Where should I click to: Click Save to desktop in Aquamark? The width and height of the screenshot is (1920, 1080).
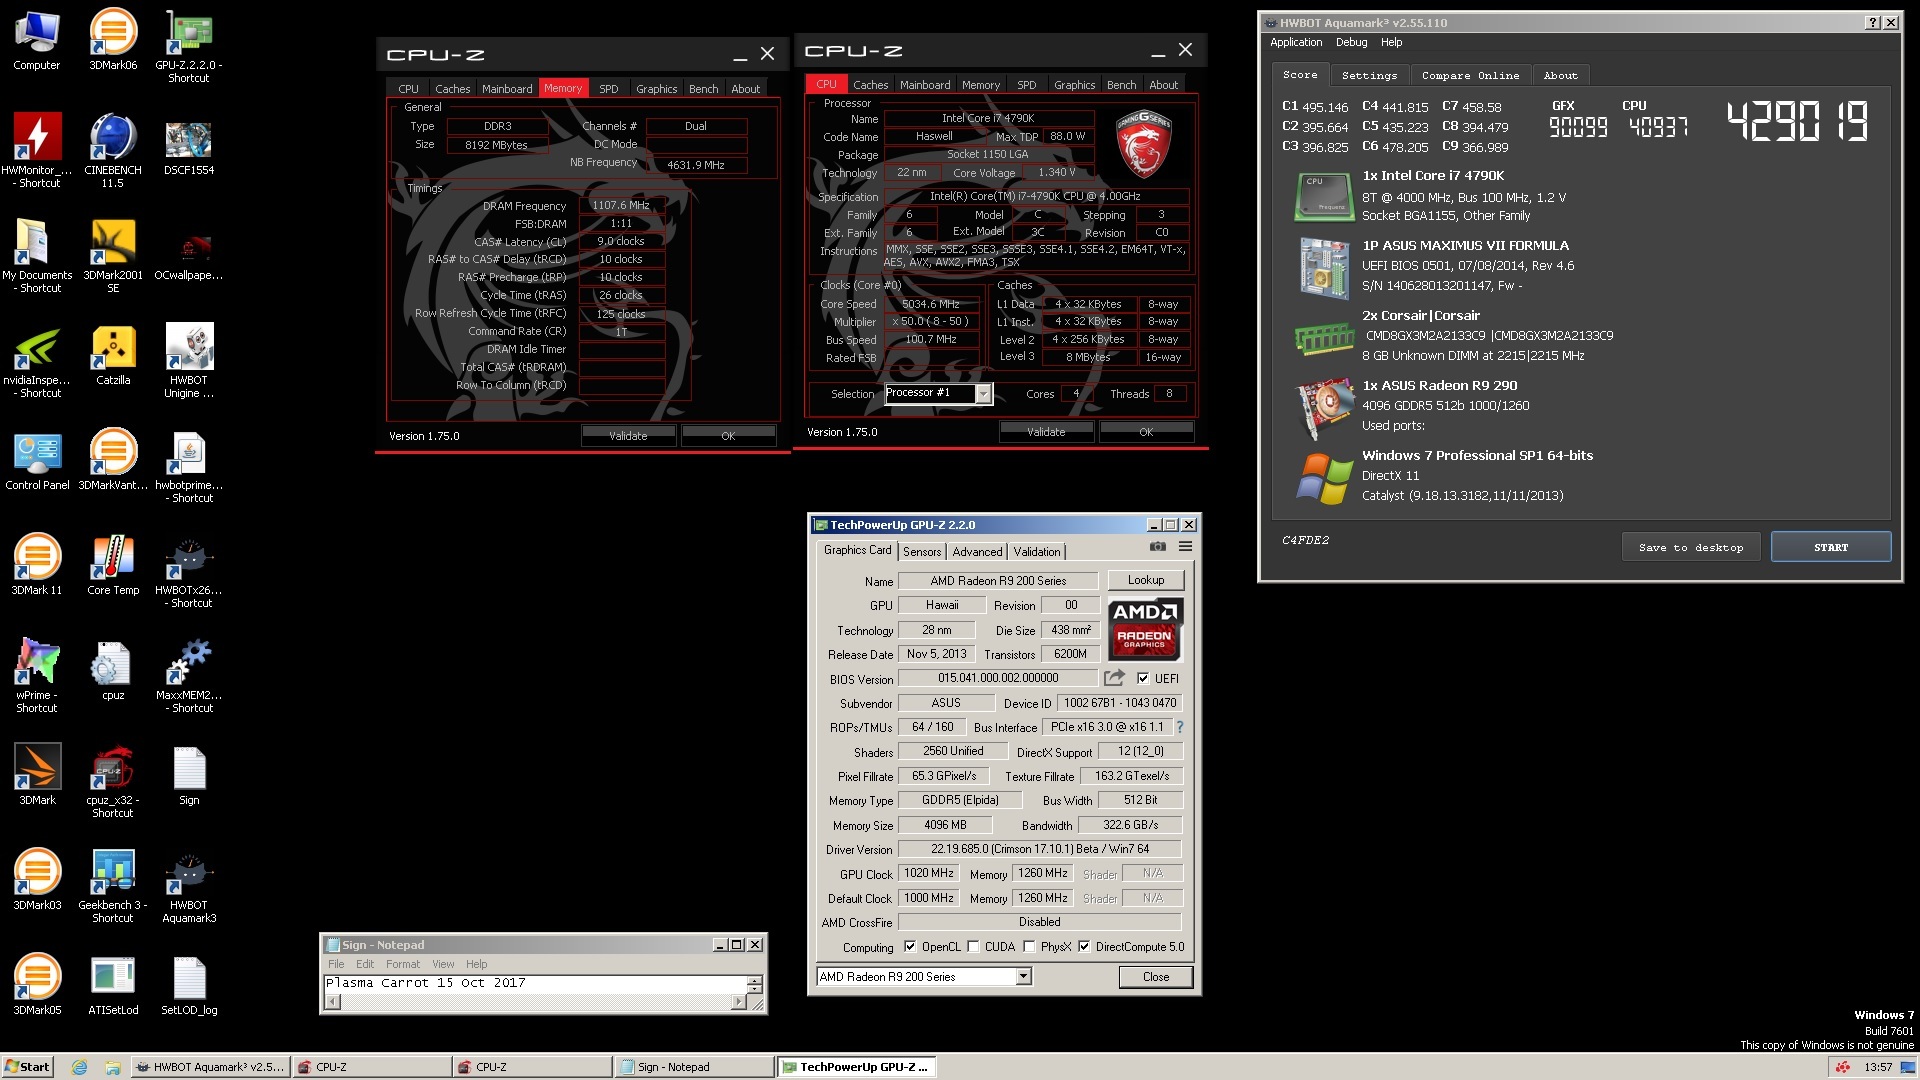[x=1690, y=547]
